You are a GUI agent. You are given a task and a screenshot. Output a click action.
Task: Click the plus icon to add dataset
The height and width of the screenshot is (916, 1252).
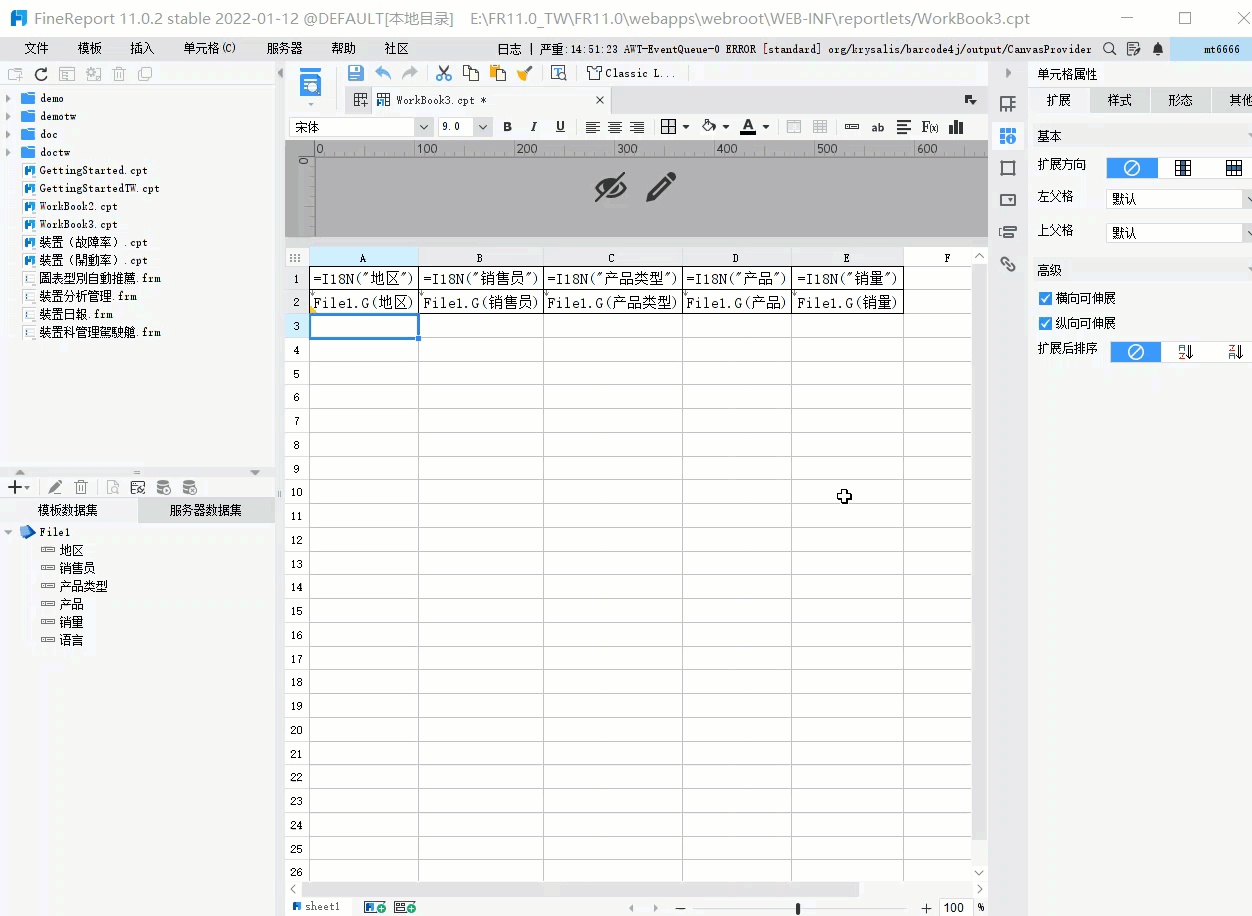(14, 487)
